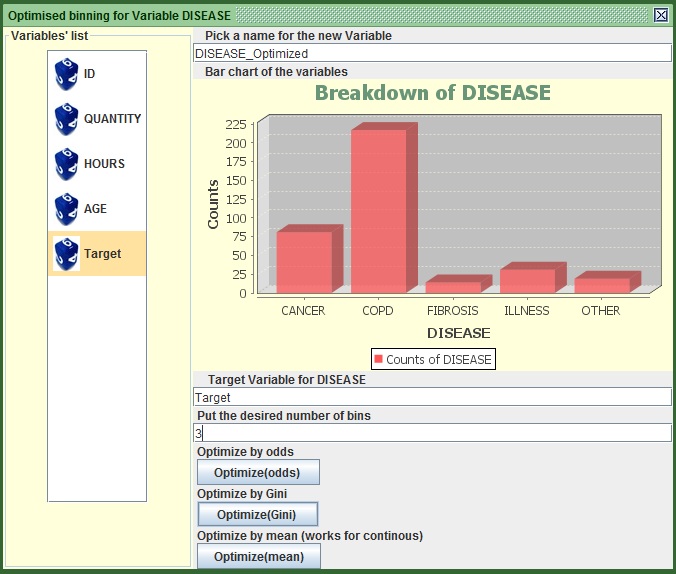Click the OTHER bar in the chart
Image resolution: width=676 pixels, height=574 pixels.
pyautogui.click(x=602, y=285)
